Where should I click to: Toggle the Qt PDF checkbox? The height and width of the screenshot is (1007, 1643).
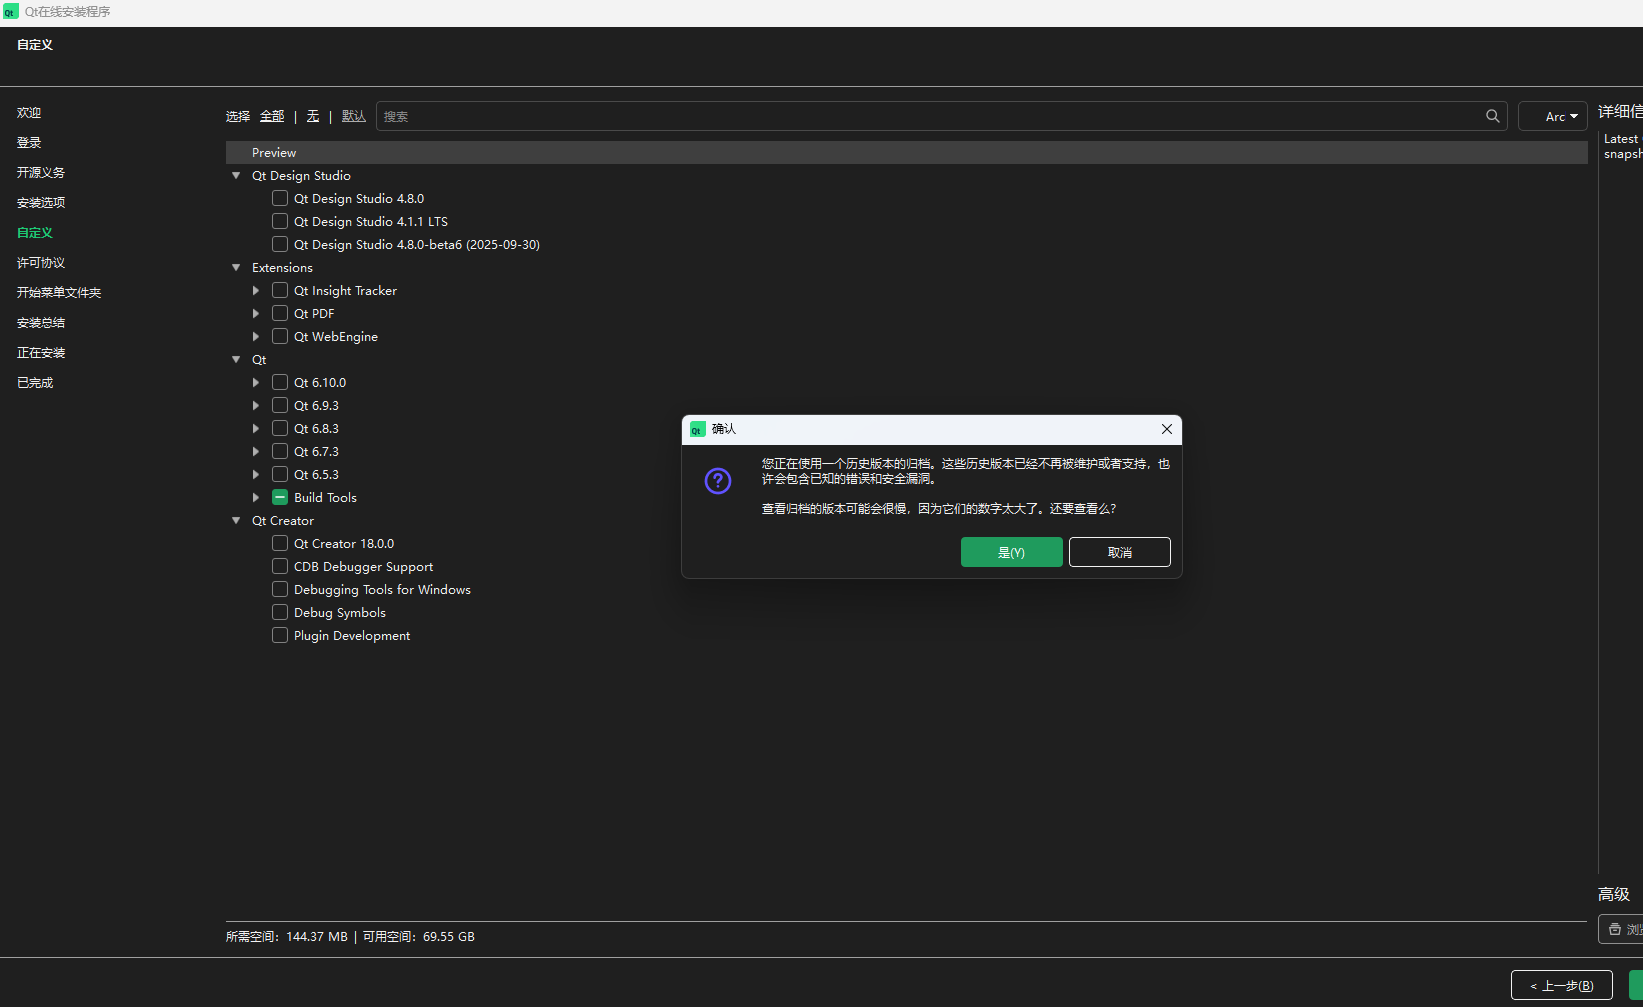click(x=280, y=313)
